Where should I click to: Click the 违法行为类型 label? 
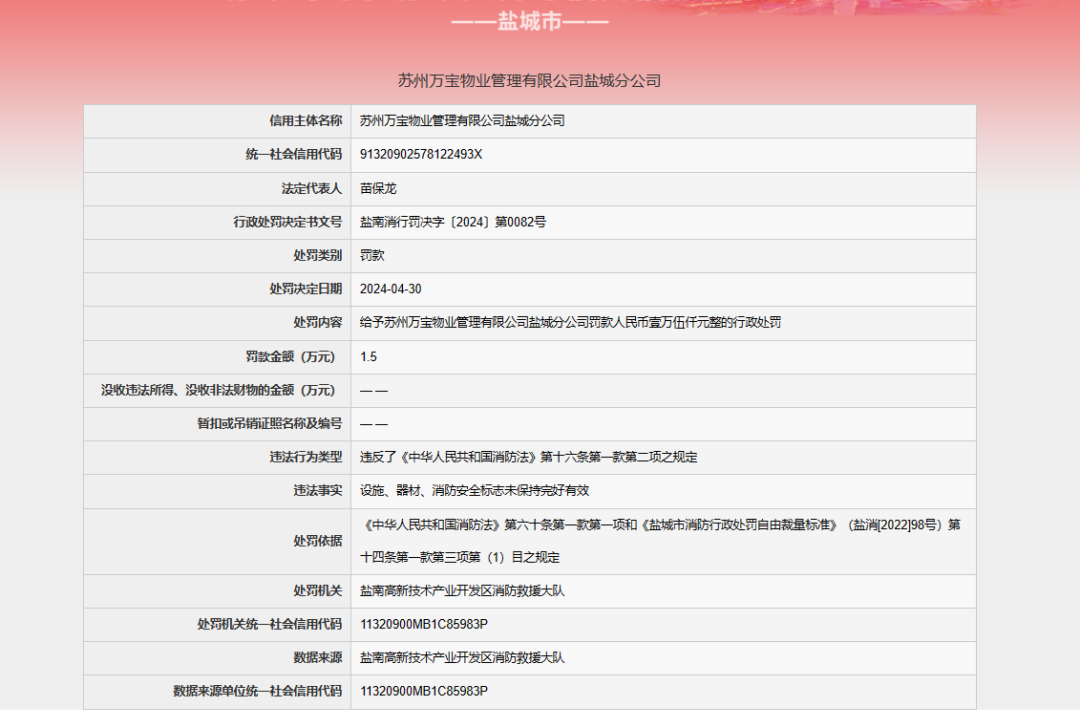pos(305,457)
